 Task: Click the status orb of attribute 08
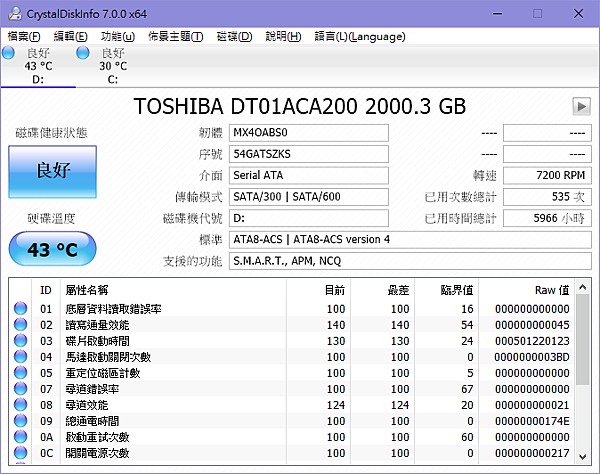20,405
